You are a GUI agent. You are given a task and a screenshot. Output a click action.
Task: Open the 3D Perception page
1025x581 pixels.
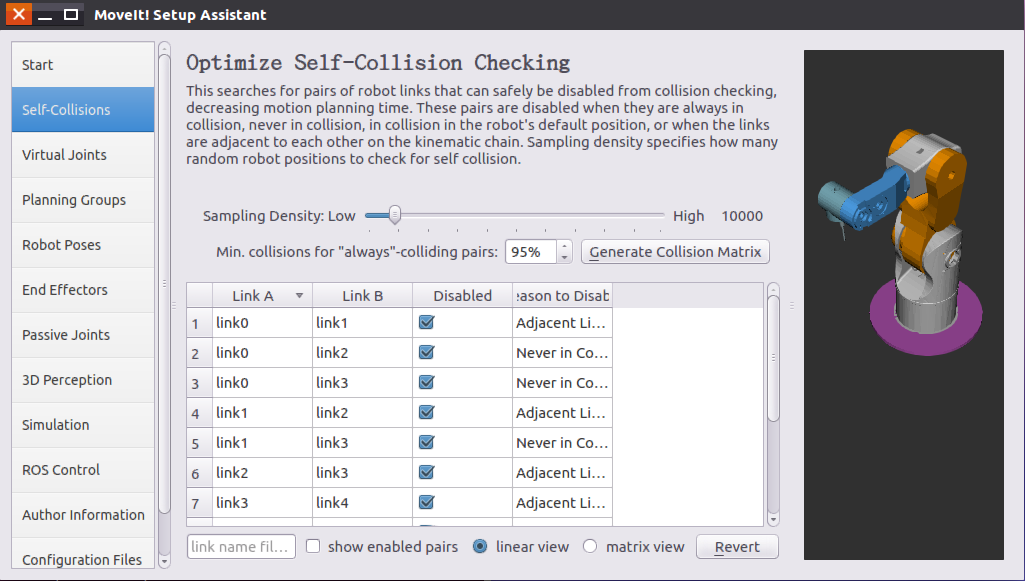click(x=83, y=380)
